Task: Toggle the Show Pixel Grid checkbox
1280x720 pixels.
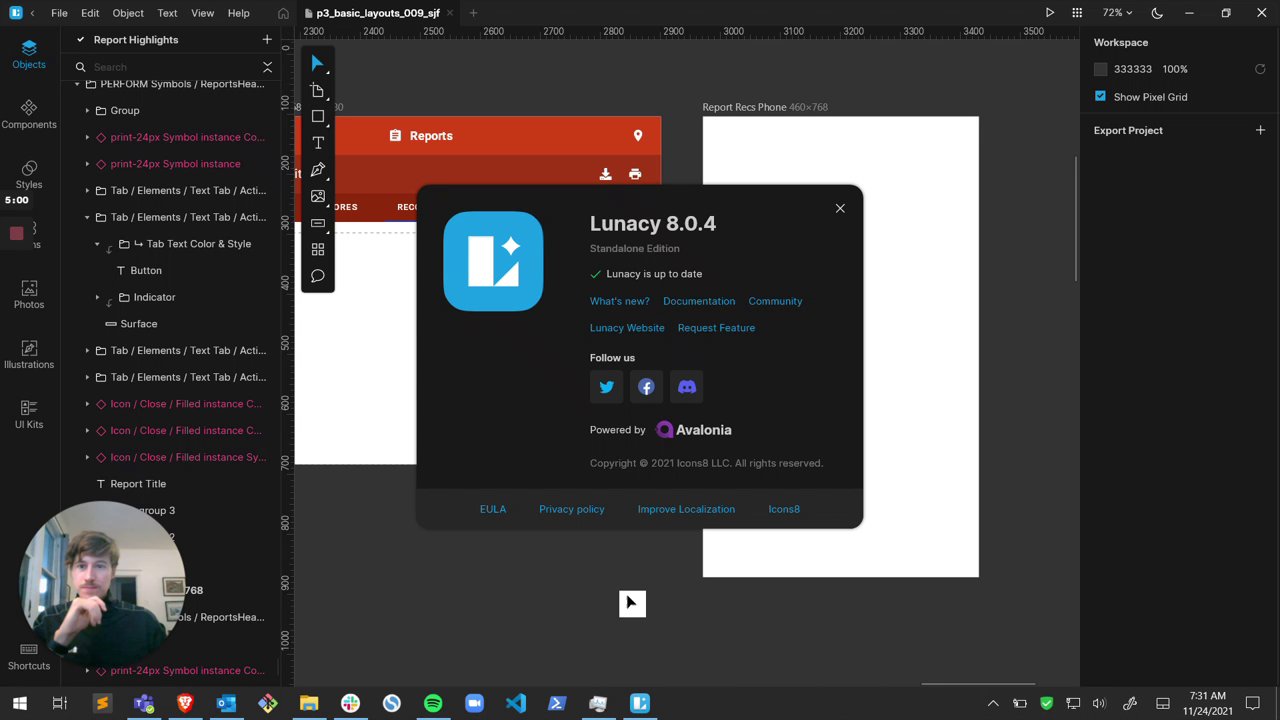Action: (x=1100, y=96)
